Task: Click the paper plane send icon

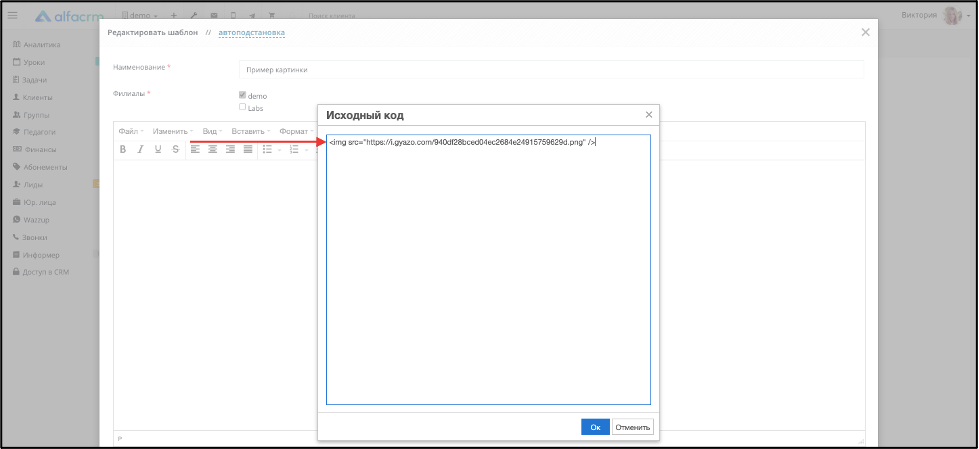Action: point(252,16)
